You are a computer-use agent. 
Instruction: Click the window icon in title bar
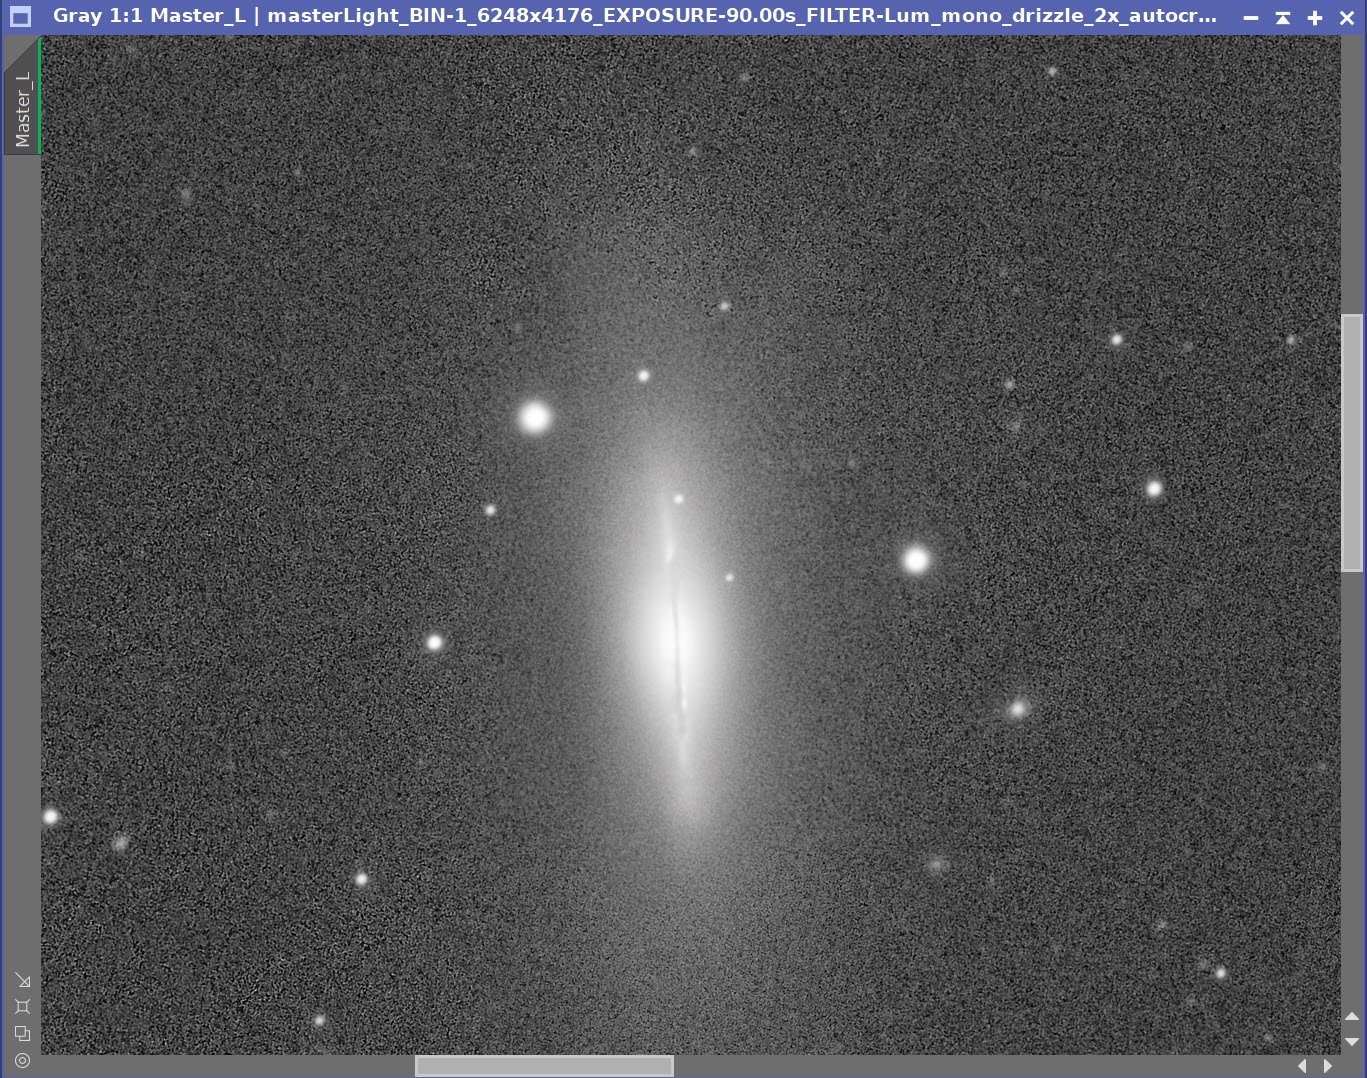(21, 17)
